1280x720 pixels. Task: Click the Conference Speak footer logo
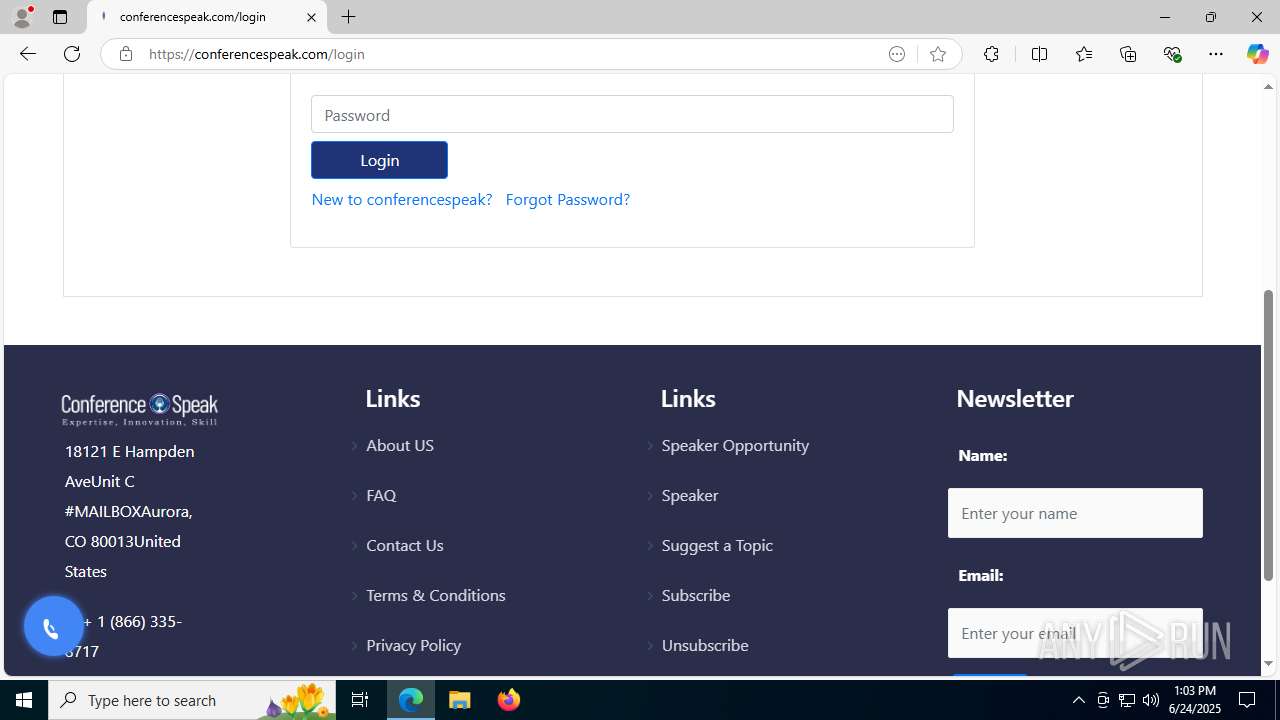[x=140, y=409]
